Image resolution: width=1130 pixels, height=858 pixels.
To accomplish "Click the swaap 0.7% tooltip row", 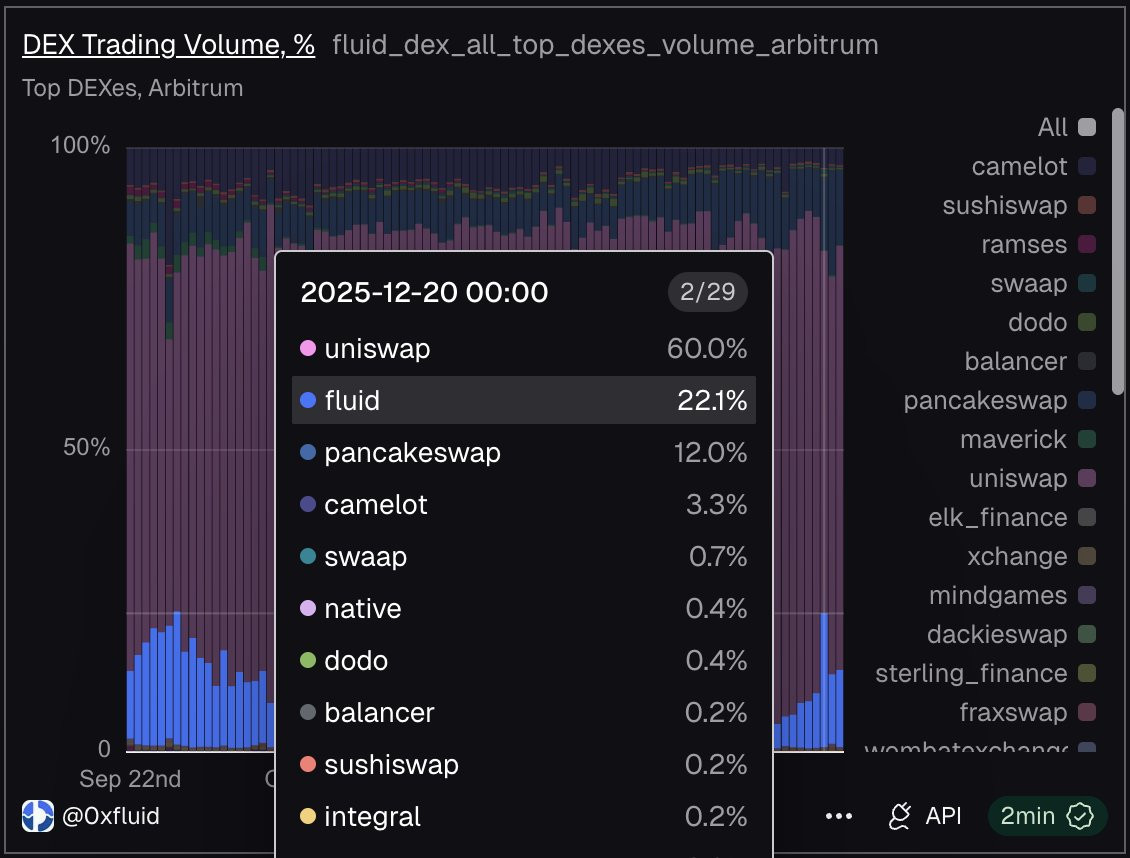I will click(524, 556).
